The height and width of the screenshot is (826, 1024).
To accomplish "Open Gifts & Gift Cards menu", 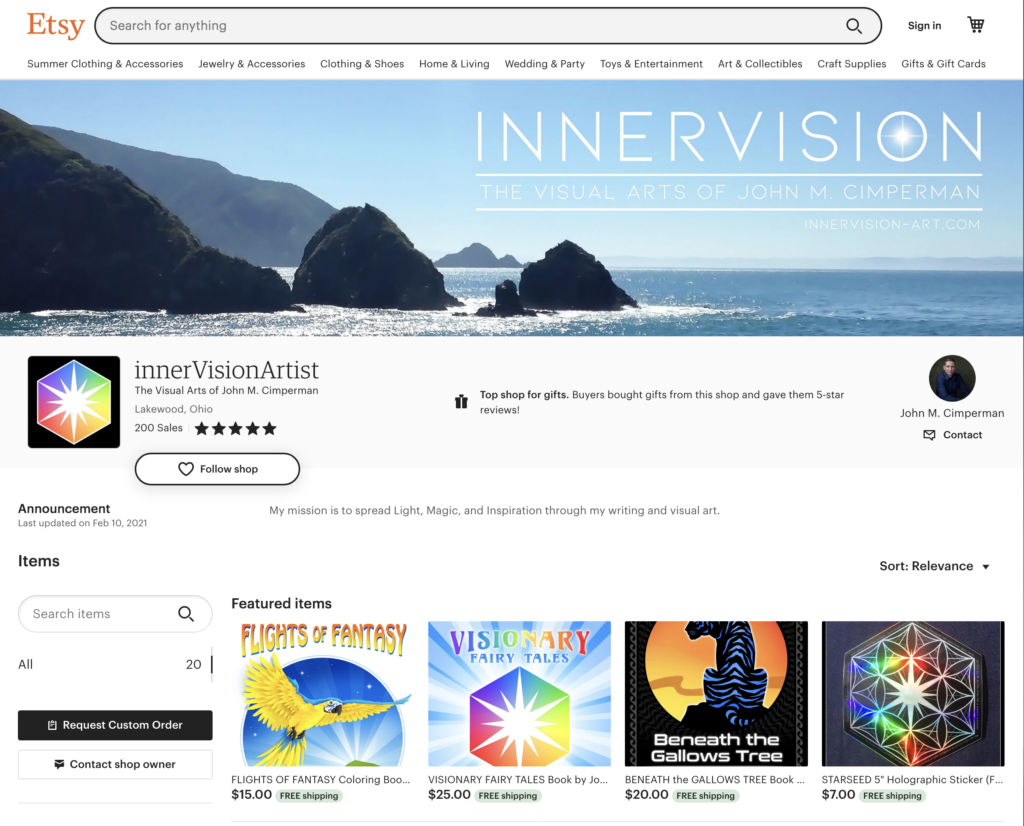I will point(943,64).
